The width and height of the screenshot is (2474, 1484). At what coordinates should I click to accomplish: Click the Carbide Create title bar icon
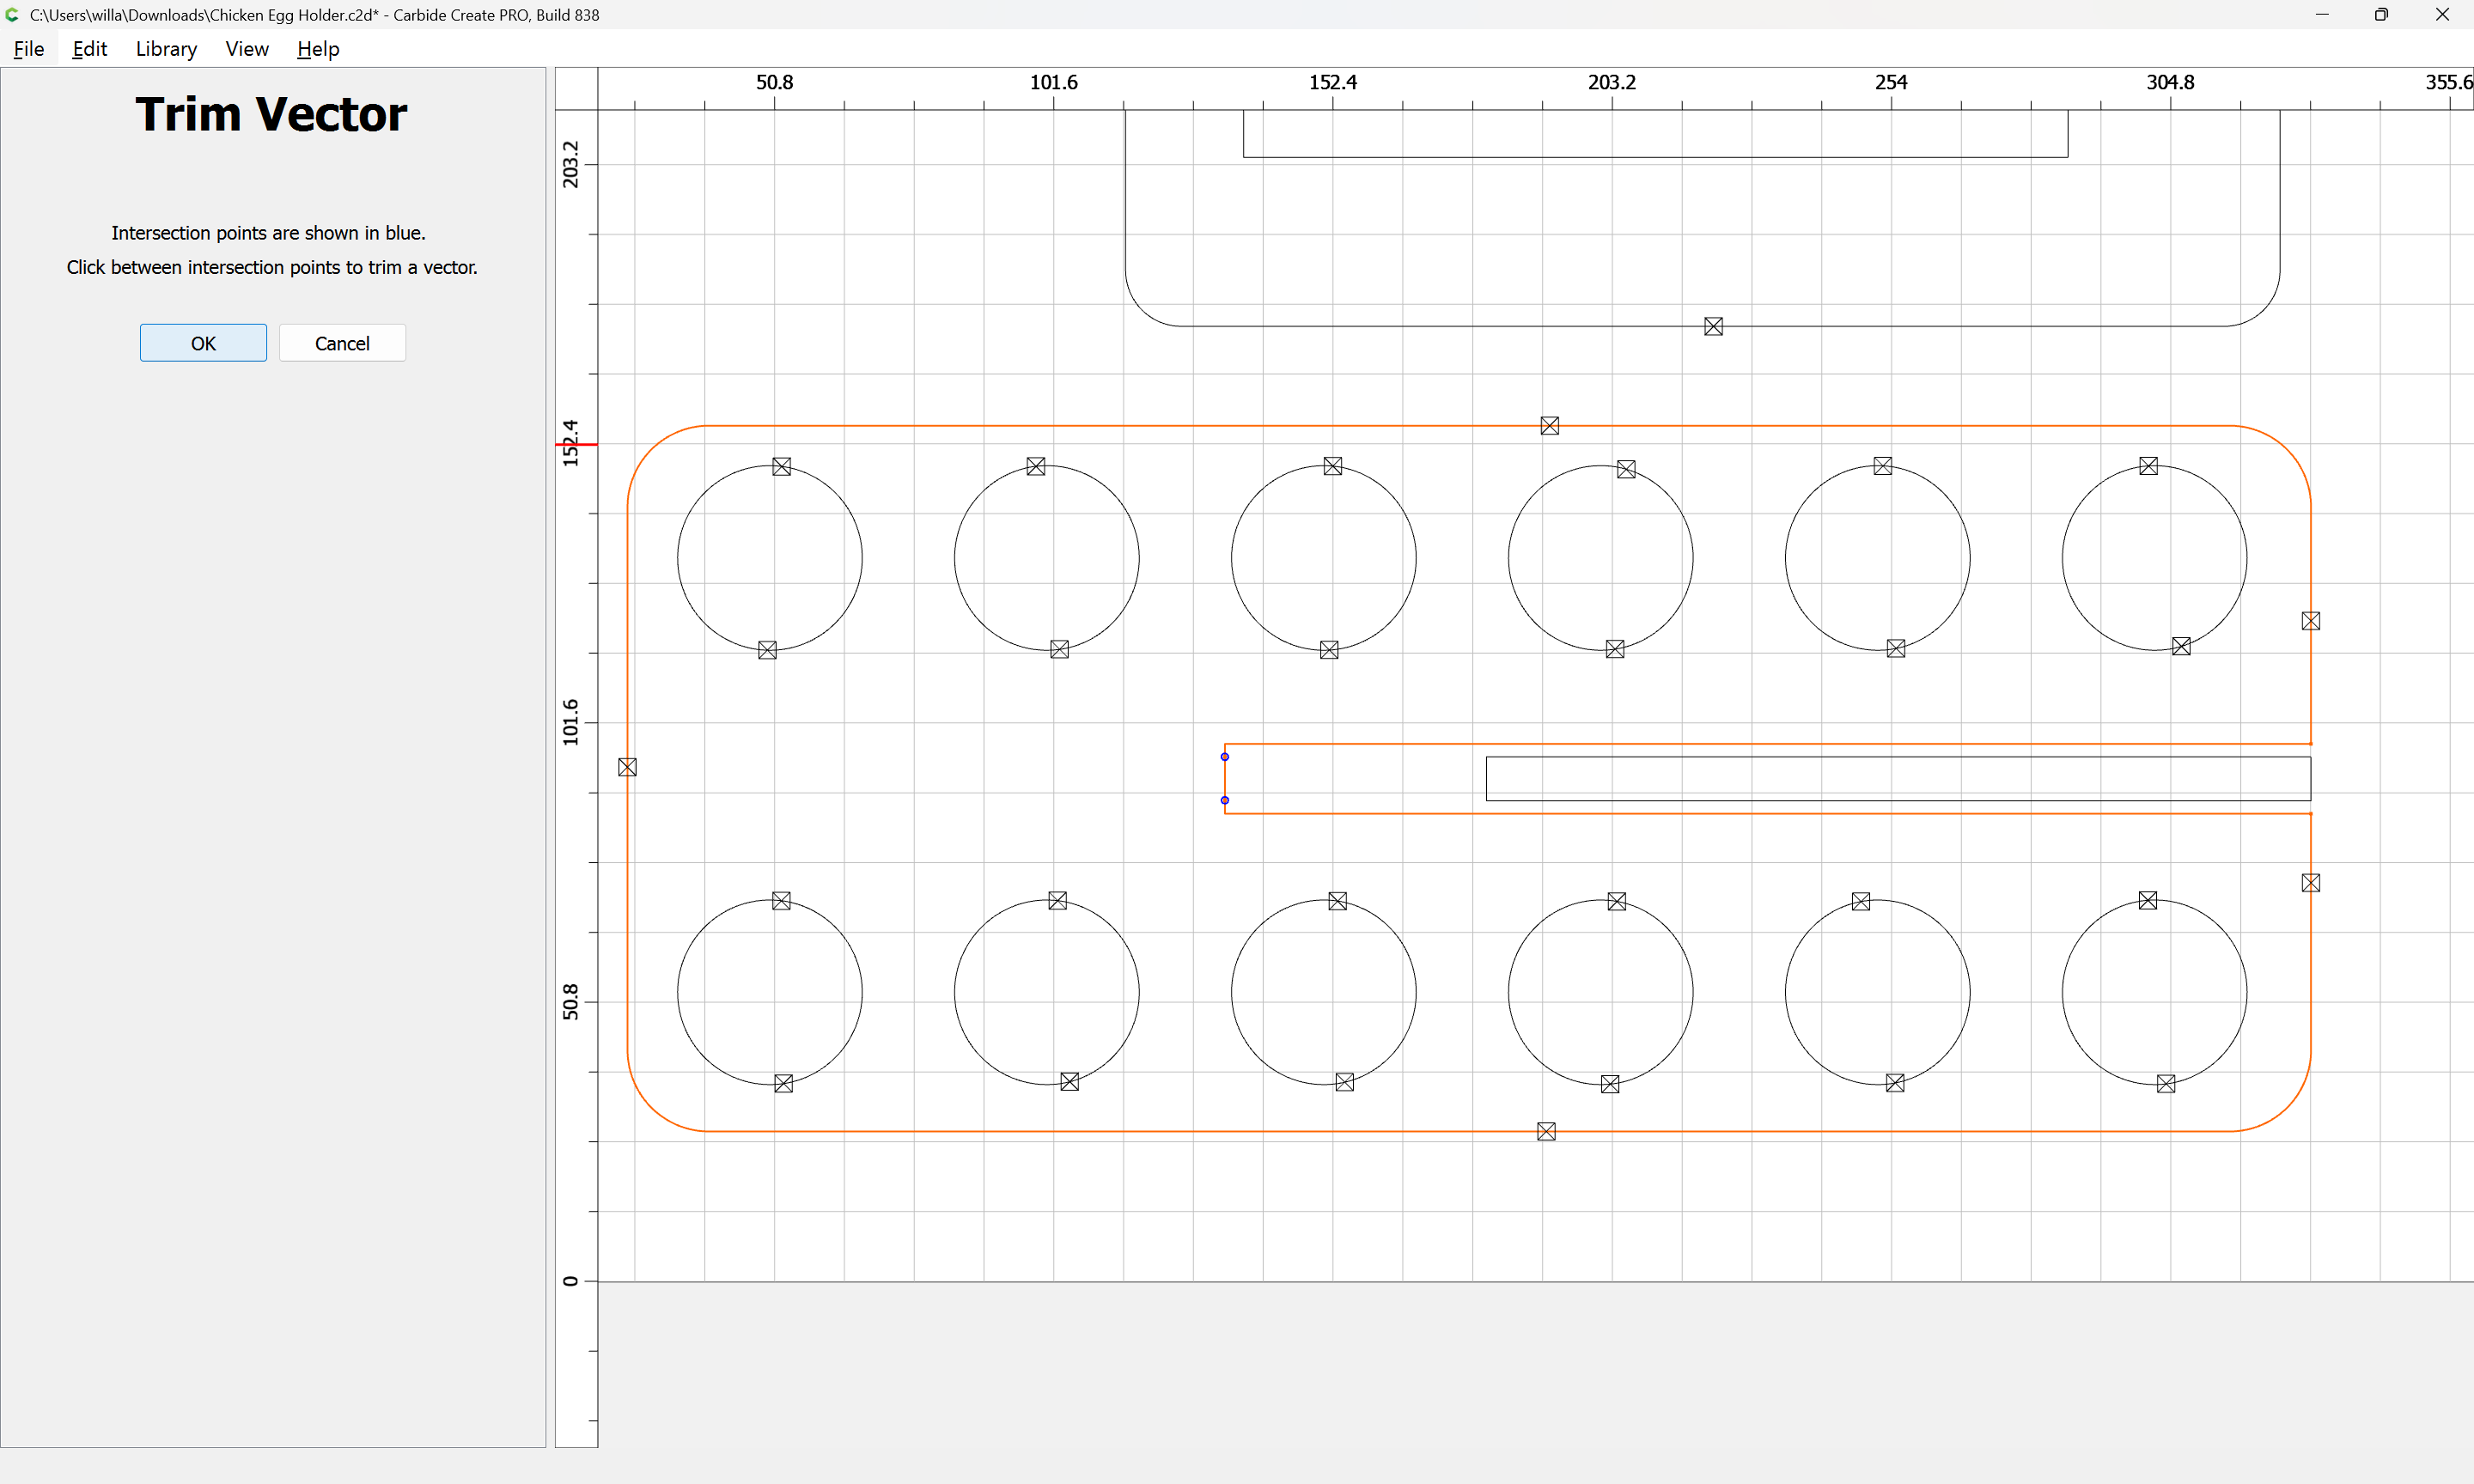coord(13,14)
